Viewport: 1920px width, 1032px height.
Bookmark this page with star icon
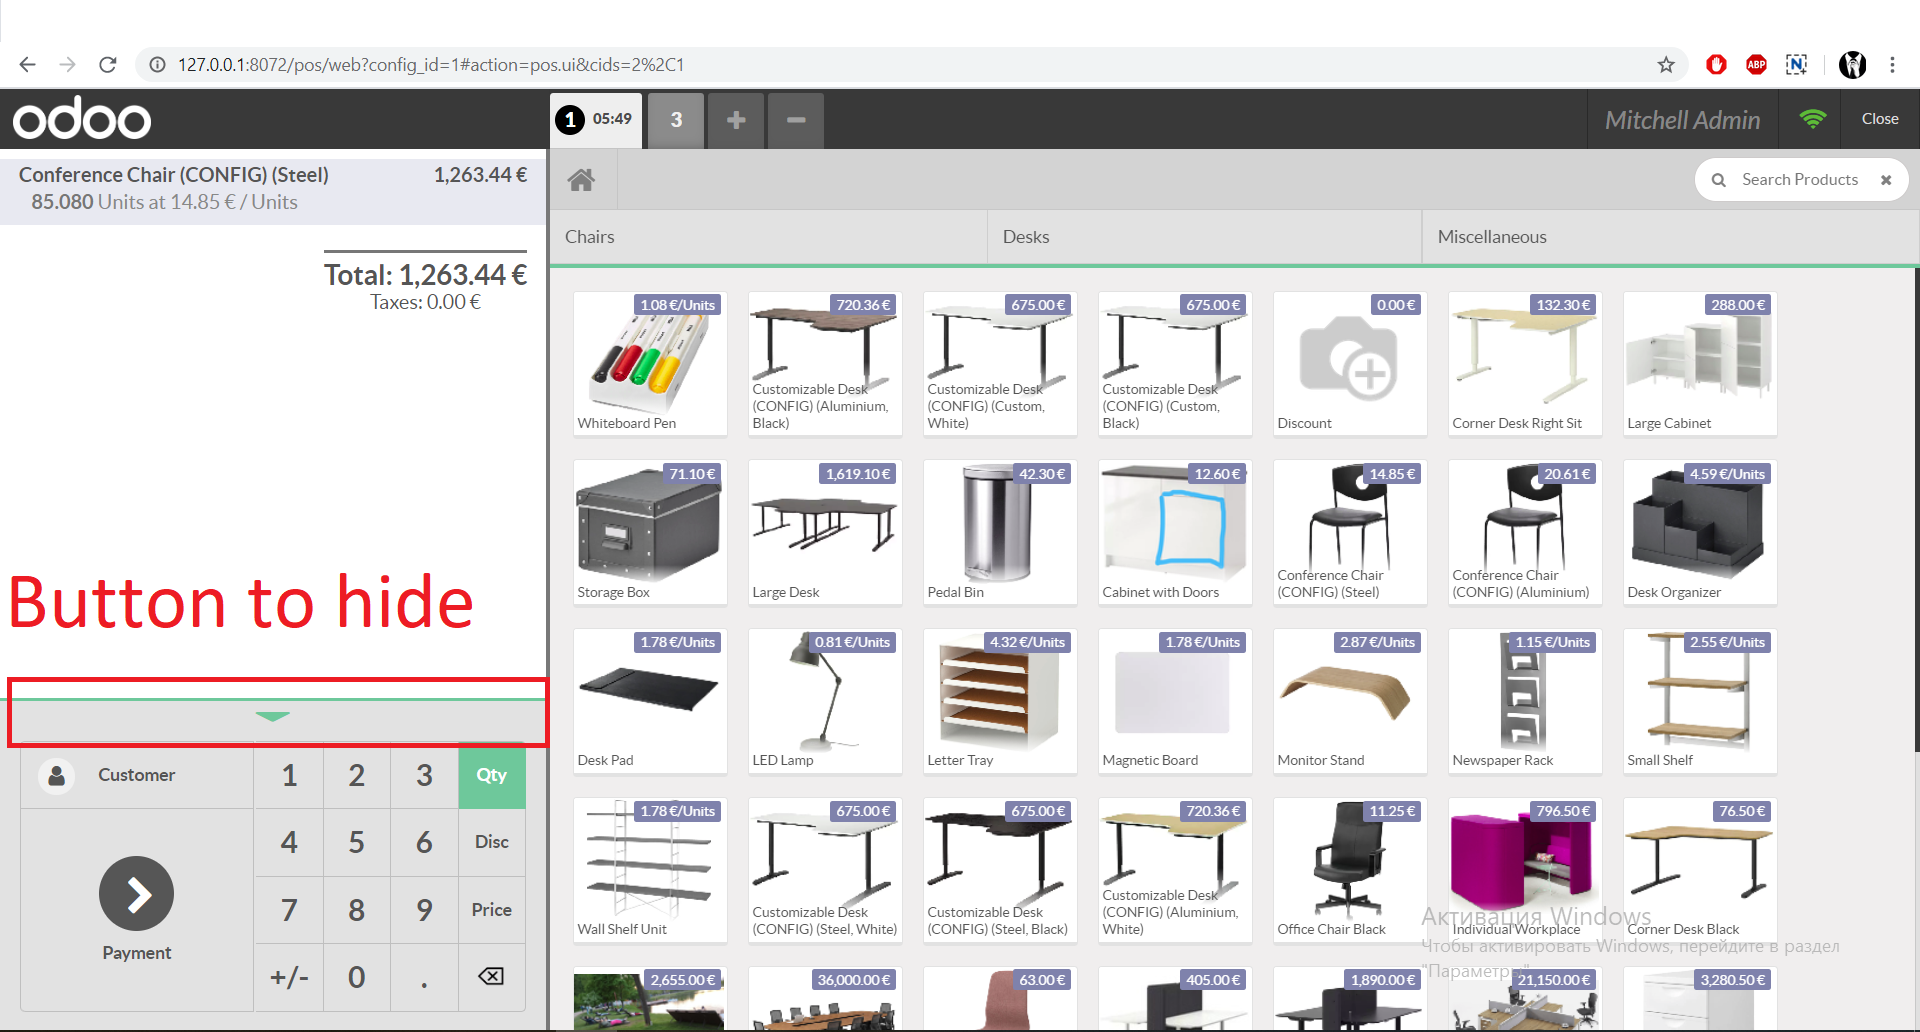point(1666,65)
